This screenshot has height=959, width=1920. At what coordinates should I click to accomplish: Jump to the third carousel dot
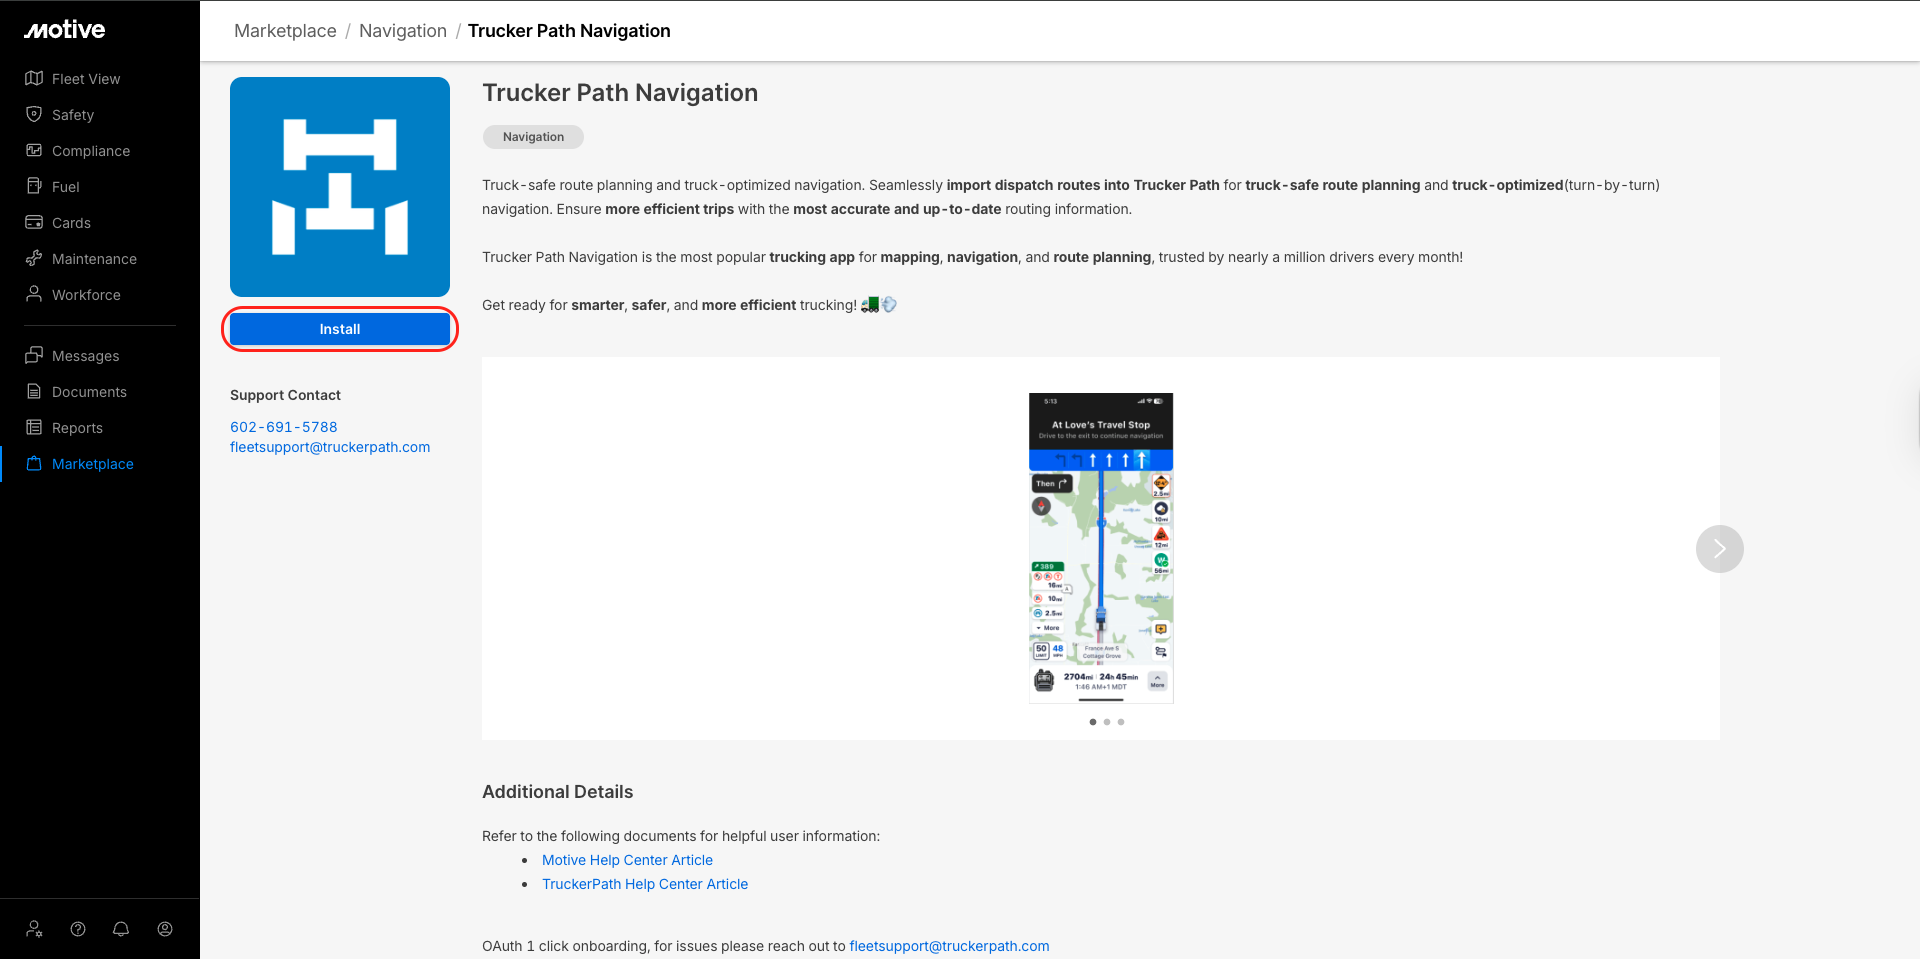pos(1121,722)
